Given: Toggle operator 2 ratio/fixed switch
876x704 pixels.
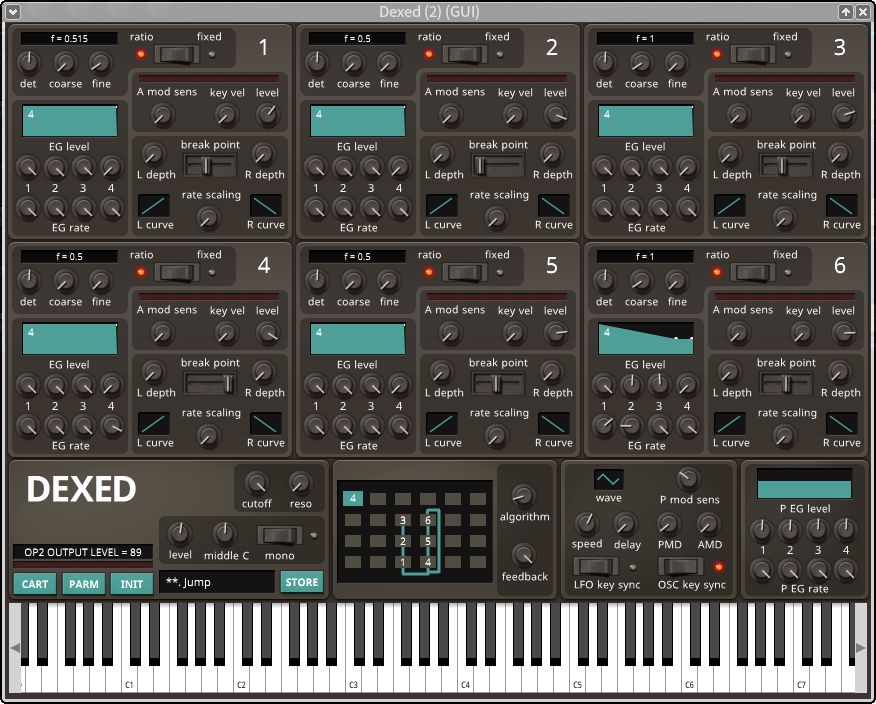Looking at the screenshot, I should 465,54.
